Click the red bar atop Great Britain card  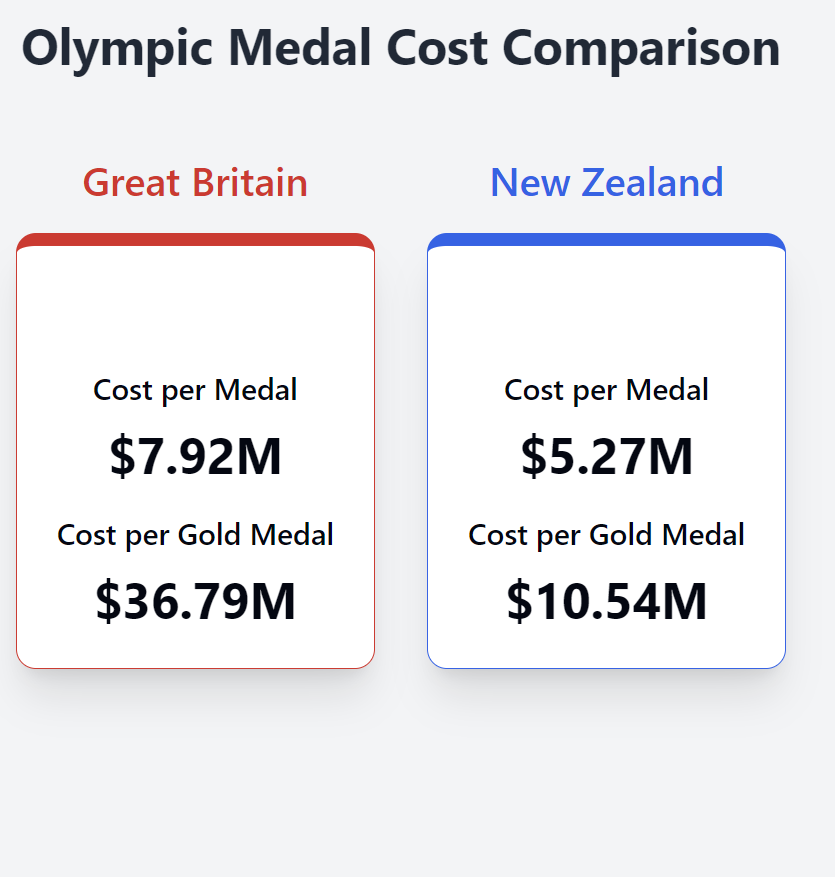[x=195, y=240]
